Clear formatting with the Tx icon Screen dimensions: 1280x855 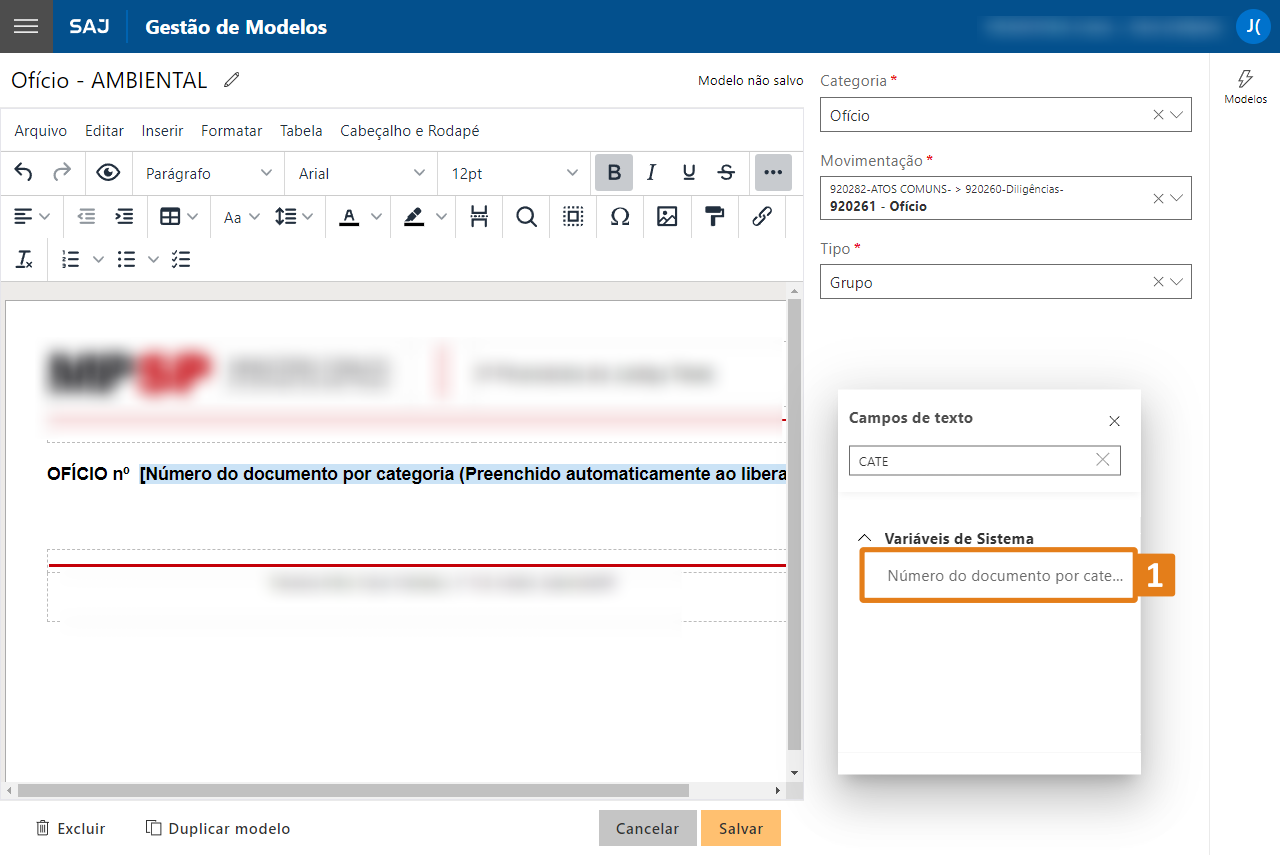[24, 259]
